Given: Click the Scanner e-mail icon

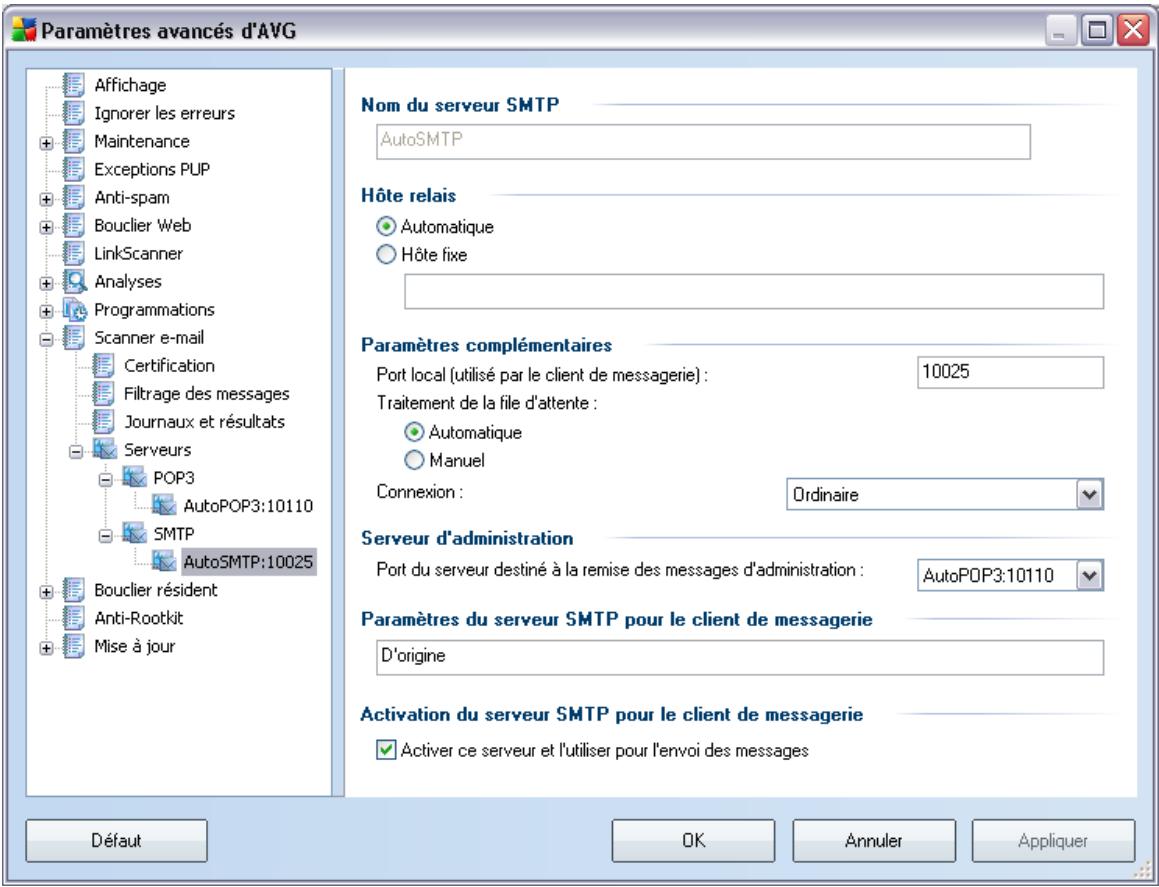Looking at the screenshot, I should pyautogui.click(x=74, y=338).
